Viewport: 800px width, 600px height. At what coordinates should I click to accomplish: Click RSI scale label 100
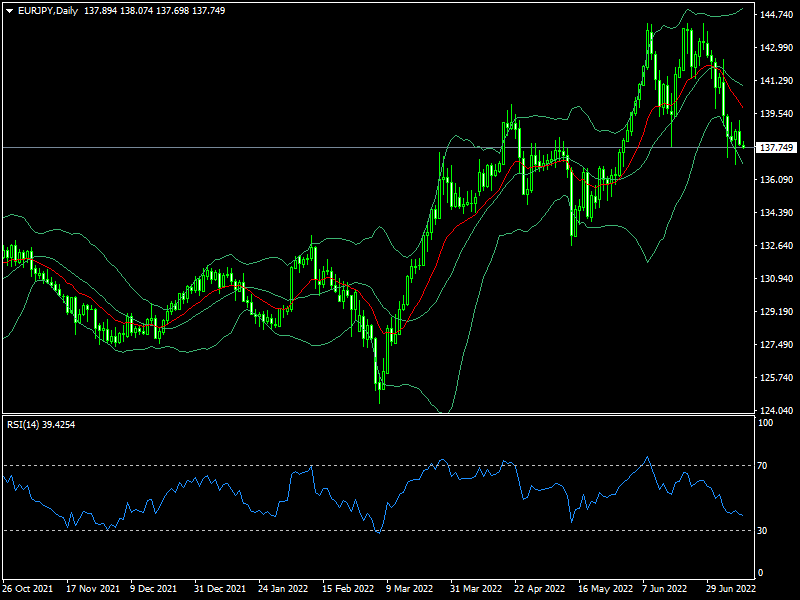(x=765, y=422)
